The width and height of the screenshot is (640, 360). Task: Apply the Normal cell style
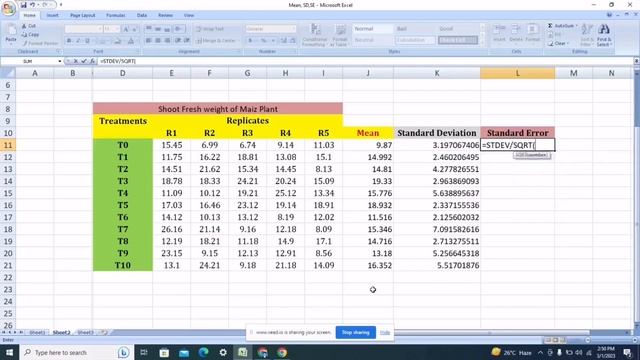[x=372, y=29]
